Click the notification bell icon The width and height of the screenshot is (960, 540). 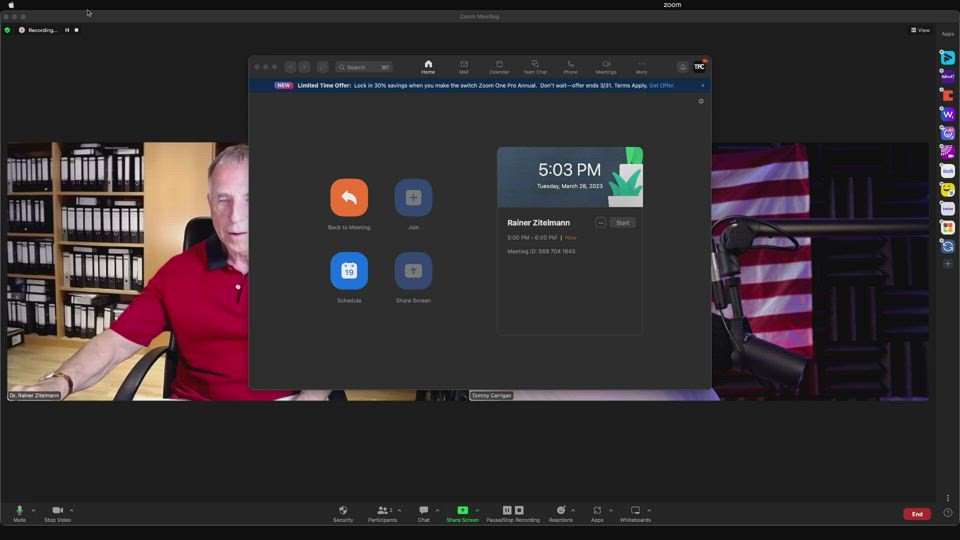tap(683, 67)
